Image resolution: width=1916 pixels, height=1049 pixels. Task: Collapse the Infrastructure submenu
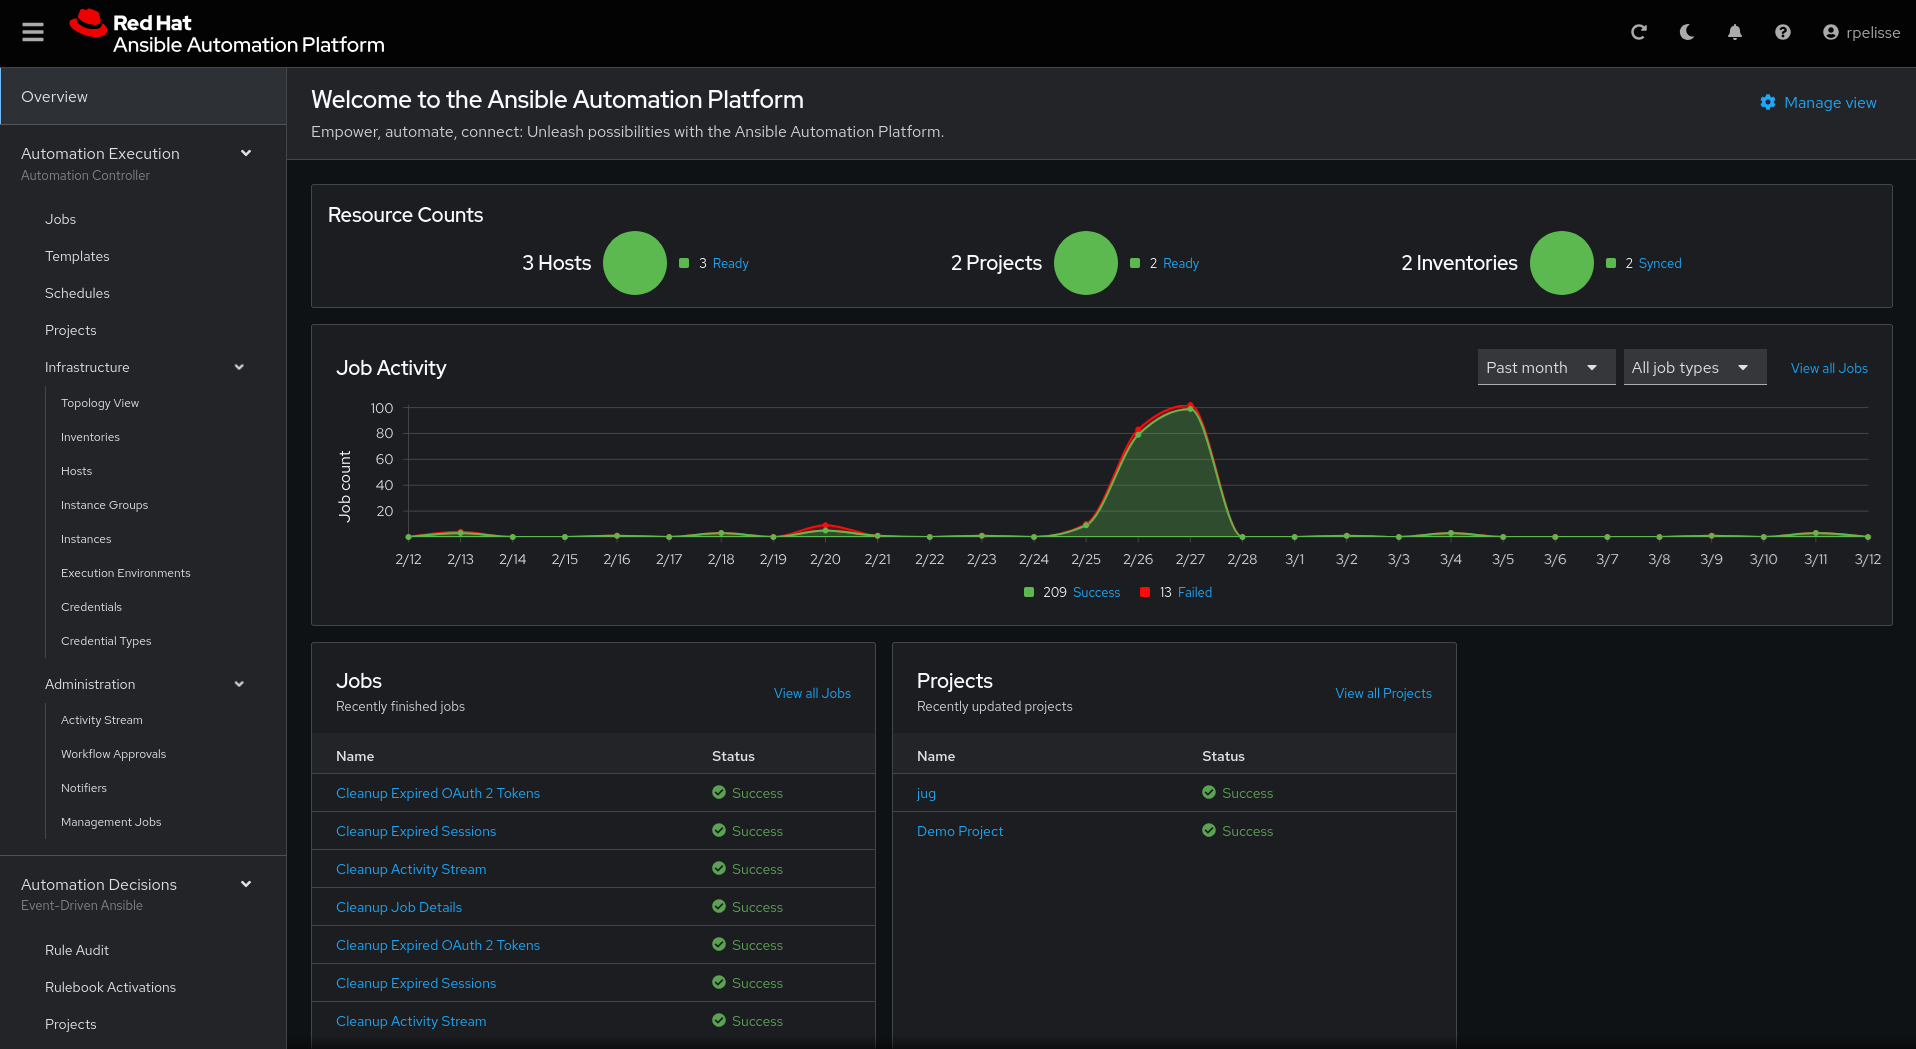pos(239,367)
